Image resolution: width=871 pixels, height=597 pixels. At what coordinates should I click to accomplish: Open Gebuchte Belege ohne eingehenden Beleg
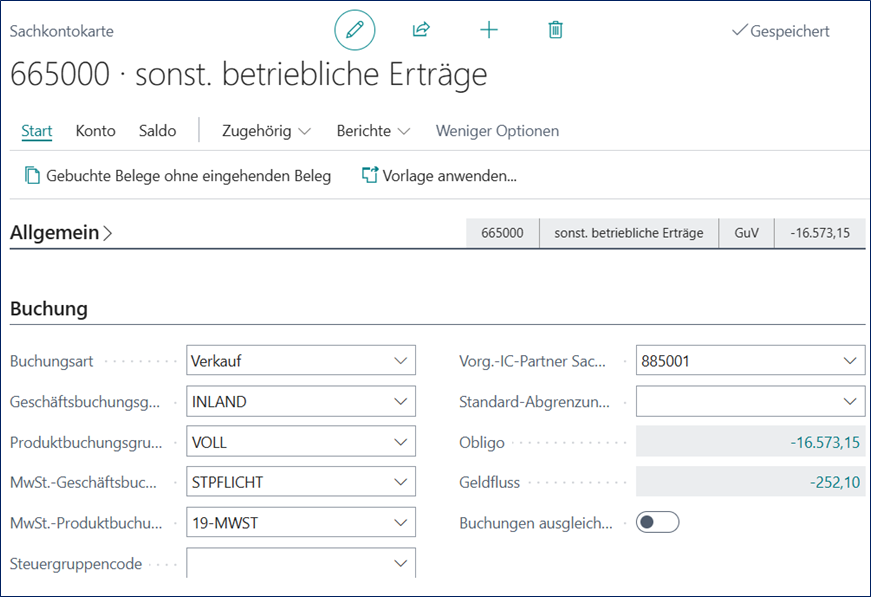(178, 176)
